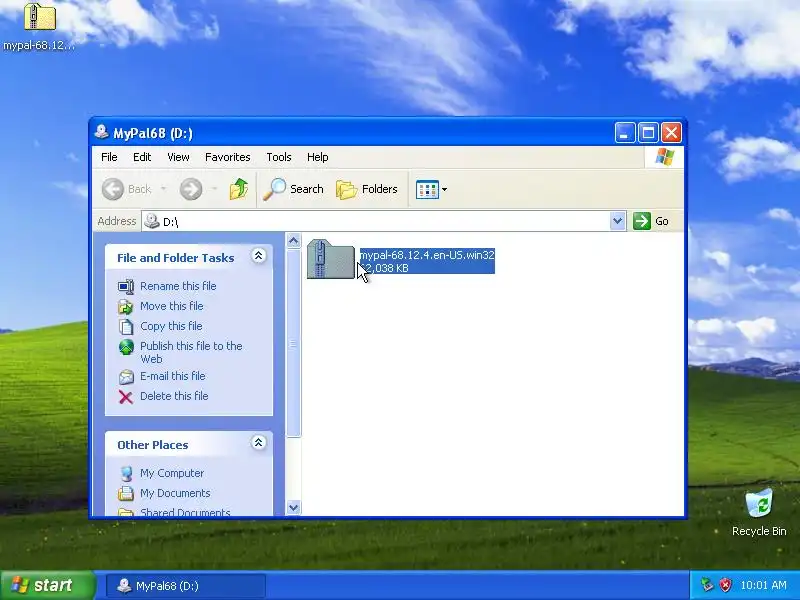The image size is (800, 600).
Task: Click Copy this file
Action: point(171,326)
